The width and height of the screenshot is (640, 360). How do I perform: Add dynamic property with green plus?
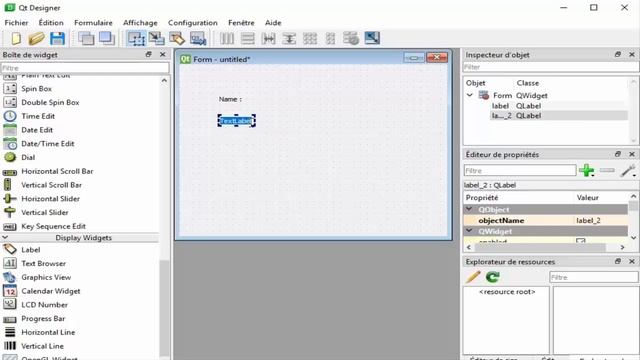587,170
